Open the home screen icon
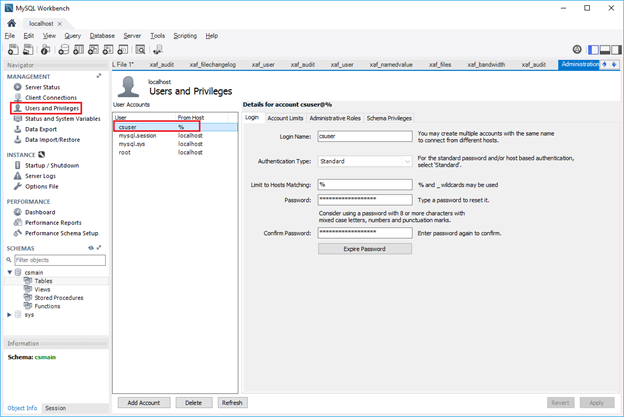624x417 pixels. coord(12,23)
